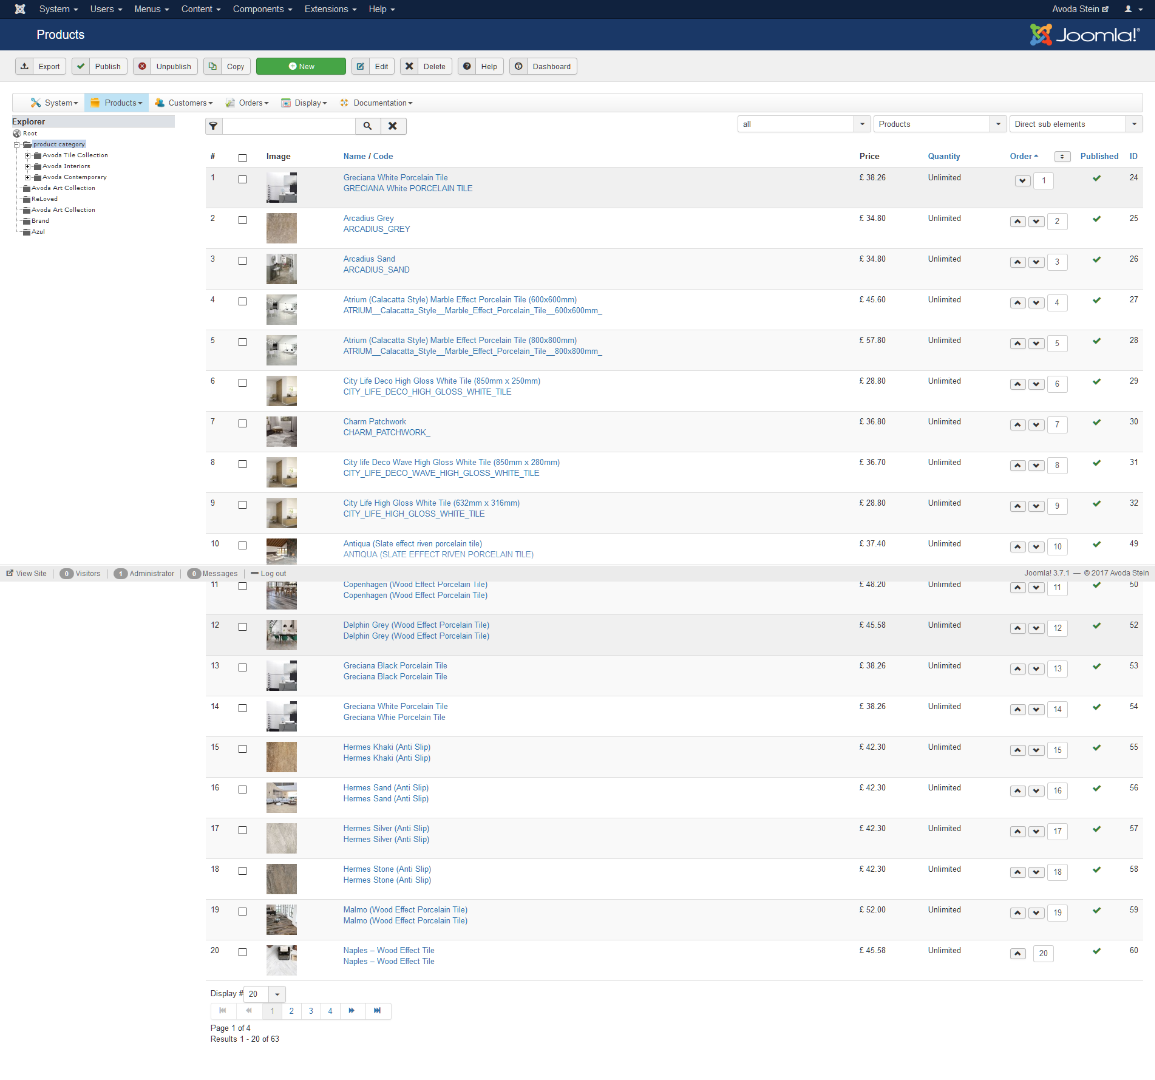Viewport: 1155px width, 1080px height.
Task: Check the Arcadius Sand row checkbox
Action: pos(242,261)
